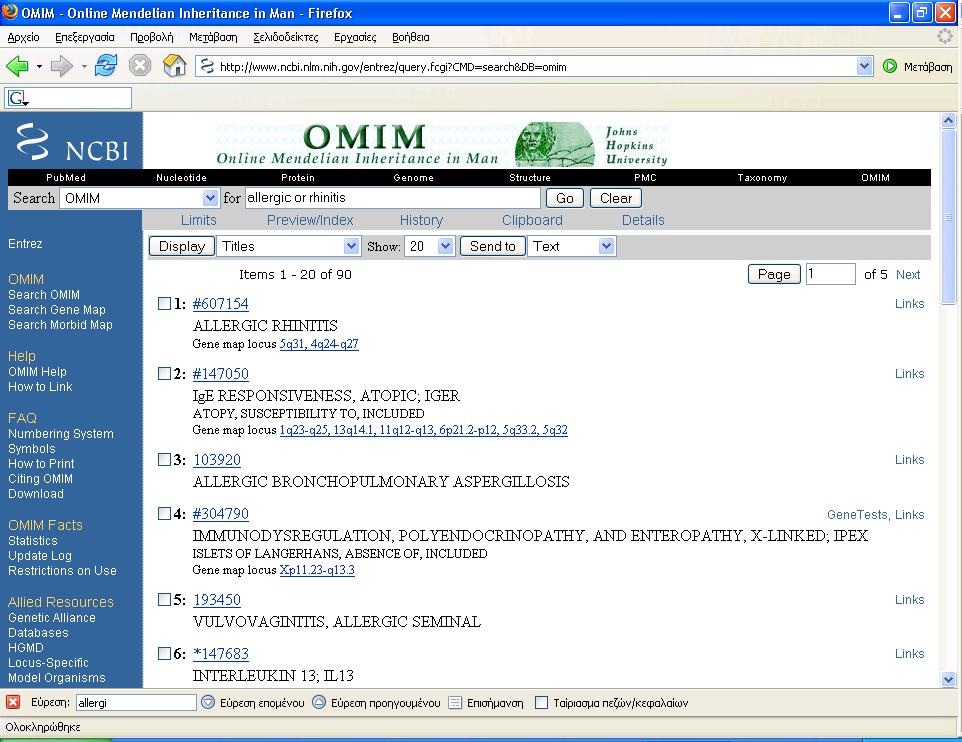Check the box for result 3 Aspergillosis
Viewport: 962px width, 742px height.
(x=164, y=459)
